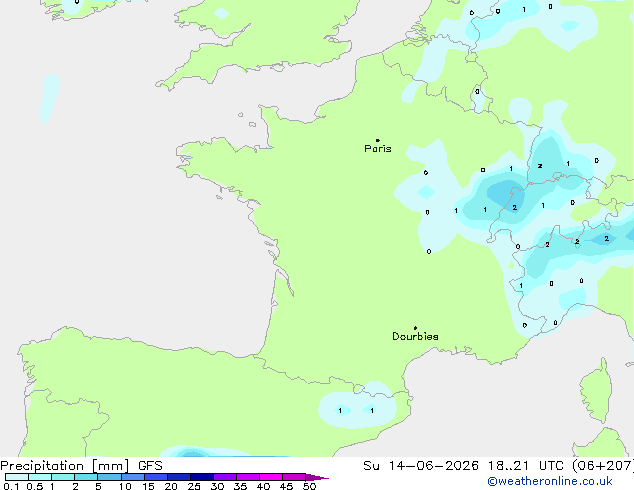Pick the 45–50 mm magenta legend swatch

pyautogui.click(x=294, y=477)
